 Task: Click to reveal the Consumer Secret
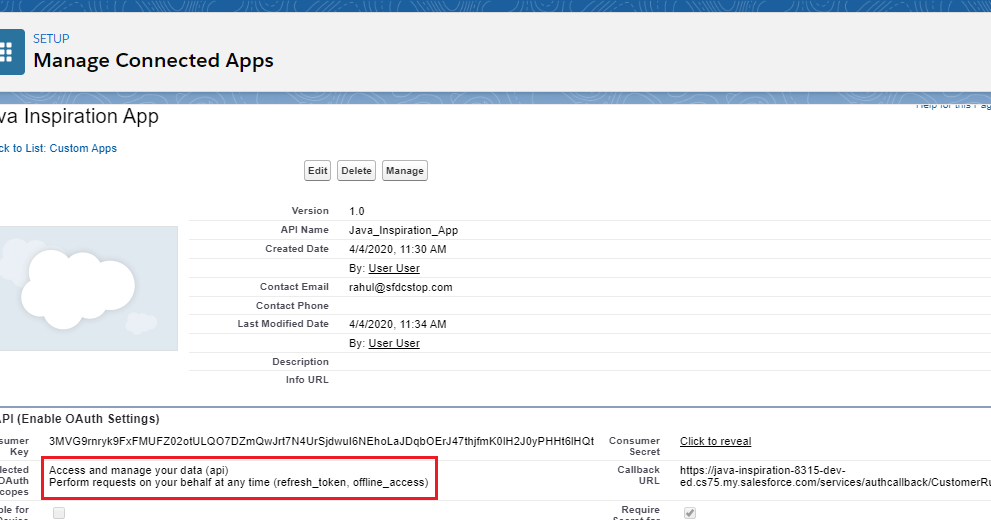pyautogui.click(x=715, y=441)
